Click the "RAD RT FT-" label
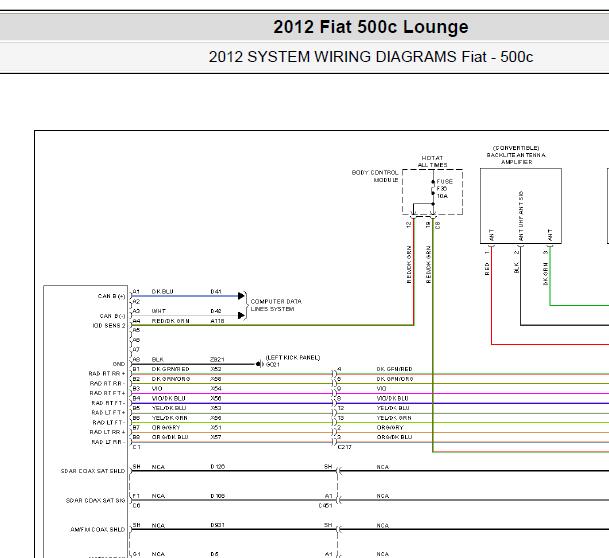The width and height of the screenshot is (609, 558). [108, 403]
